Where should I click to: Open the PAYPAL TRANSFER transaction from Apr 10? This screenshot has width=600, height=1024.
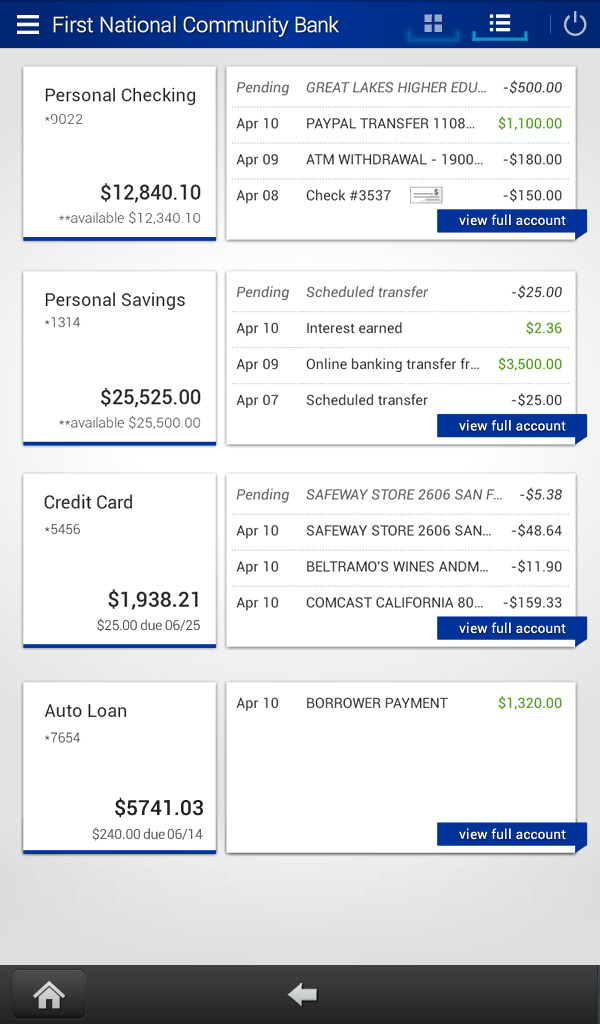(x=400, y=123)
